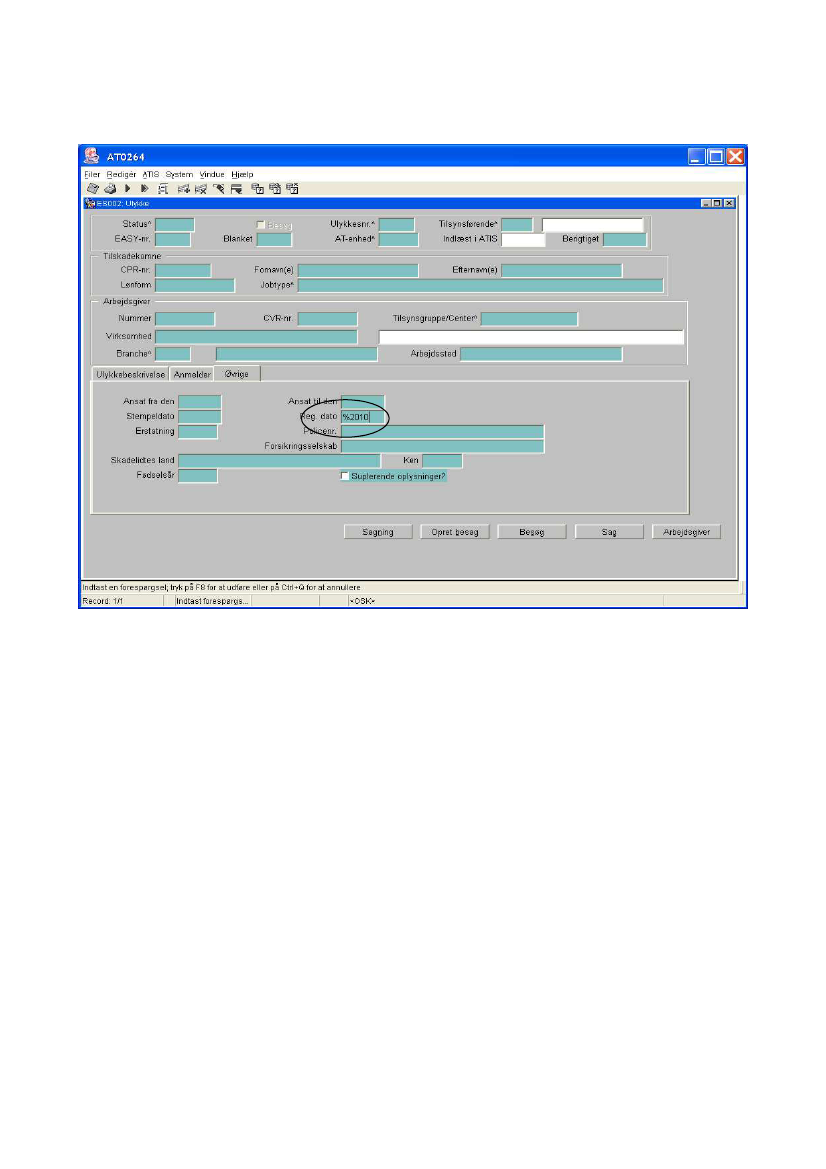Click the printer toolbar icon
This screenshot has height=1169, width=826.
pyautogui.click(x=110, y=189)
